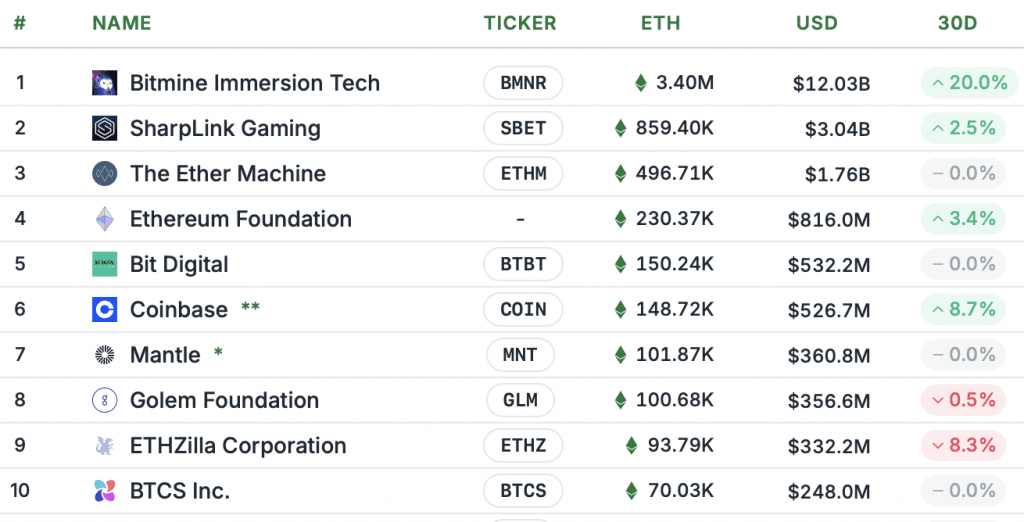
Task: Open the Coinbase company name link
Action: coord(179,310)
